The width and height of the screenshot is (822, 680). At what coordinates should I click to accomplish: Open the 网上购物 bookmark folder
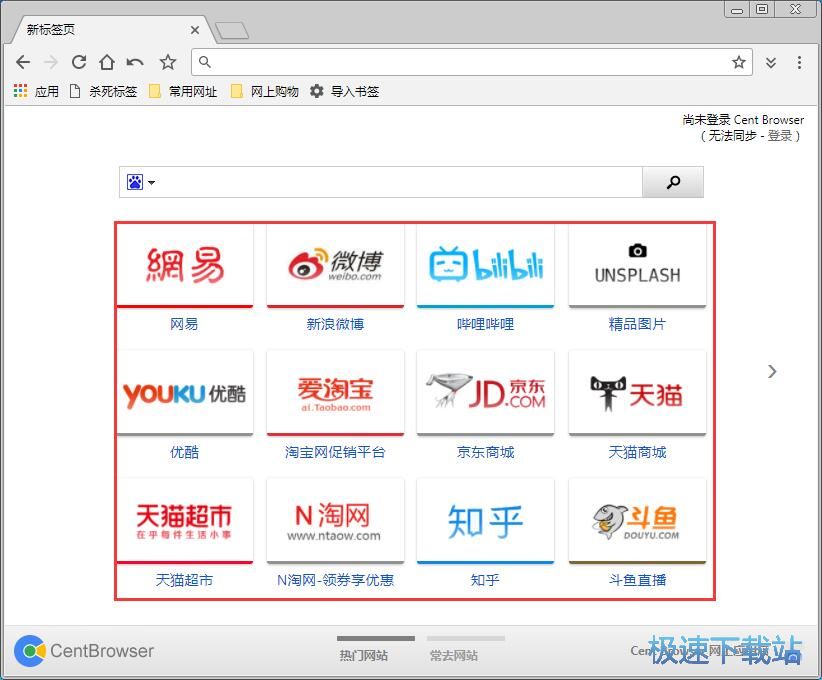pyautogui.click(x=265, y=91)
